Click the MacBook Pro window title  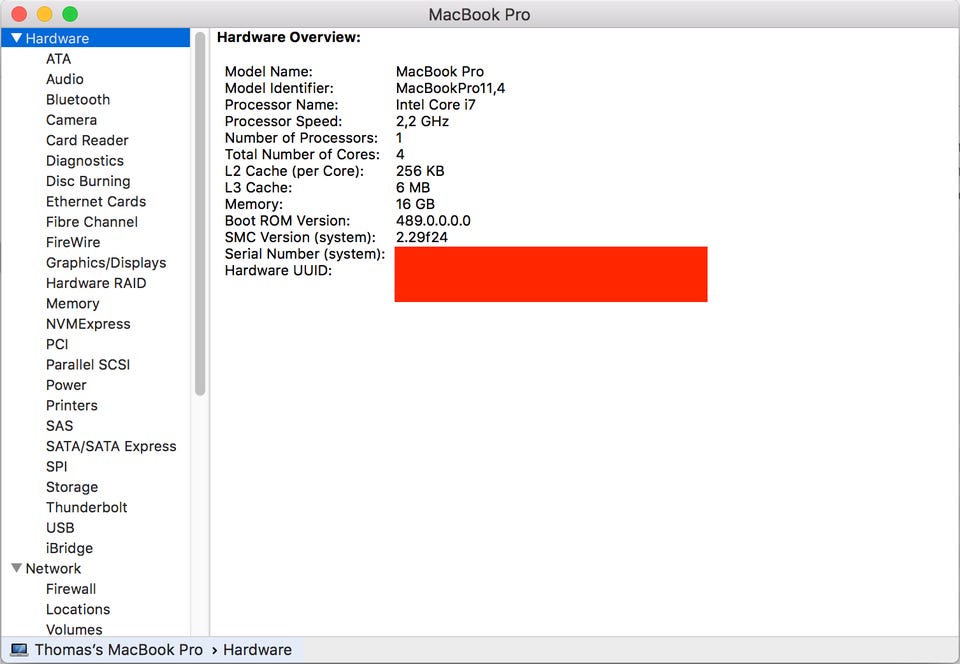[479, 14]
